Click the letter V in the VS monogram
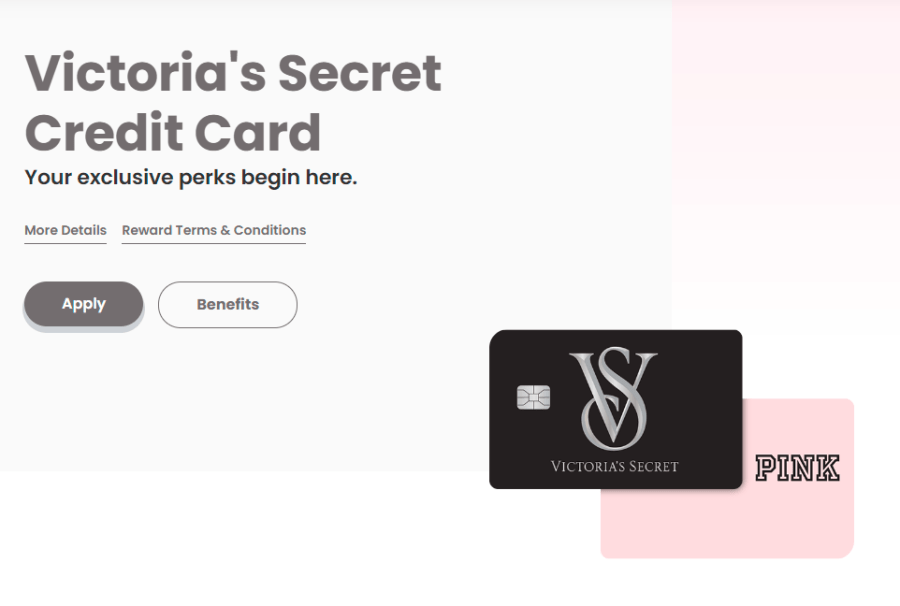Screen dimensions: 900x606 [x=612, y=396]
